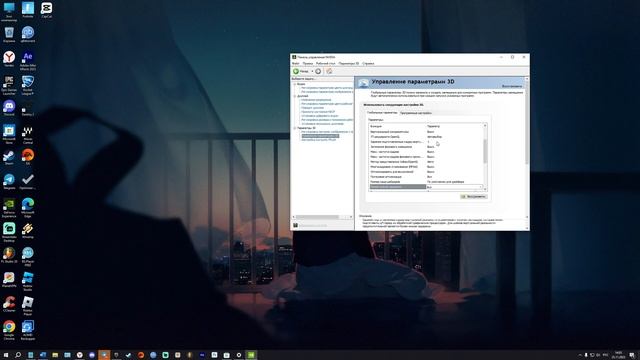The height and width of the screenshot is (360, 640).
Task: Open Корзина desktop icon
Action: pyautogui.click(x=9, y=34)
